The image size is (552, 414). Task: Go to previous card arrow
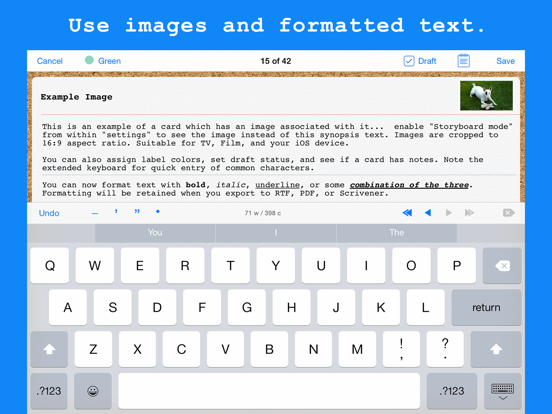(x=428, y=213)
